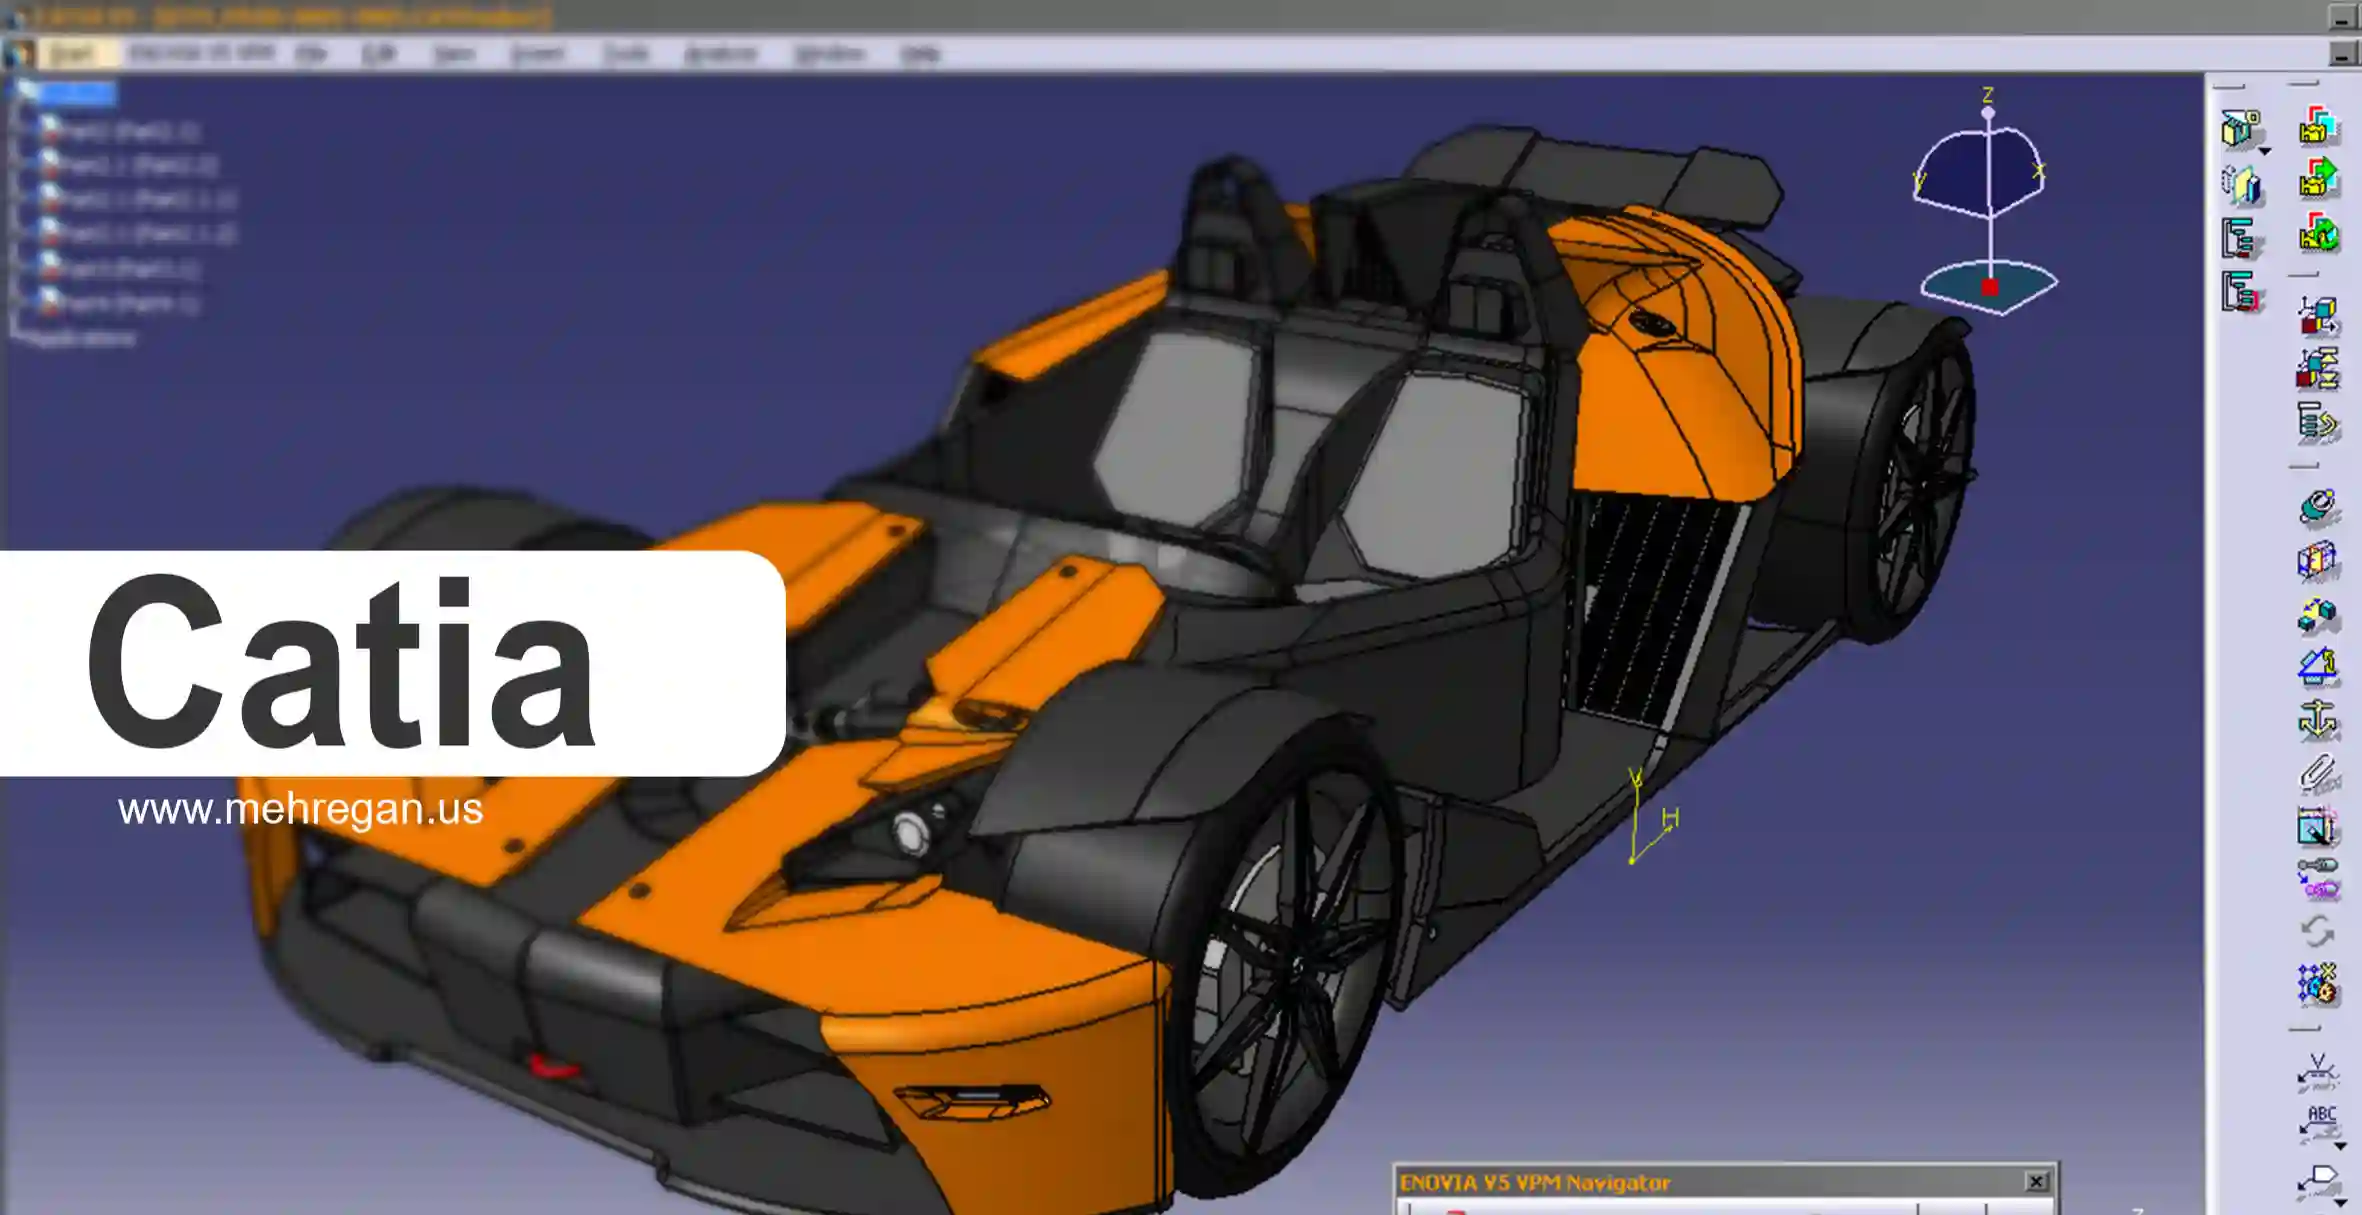
Task: Expand the dropdown arrow under ABC text tool
Action: 2341,1146
